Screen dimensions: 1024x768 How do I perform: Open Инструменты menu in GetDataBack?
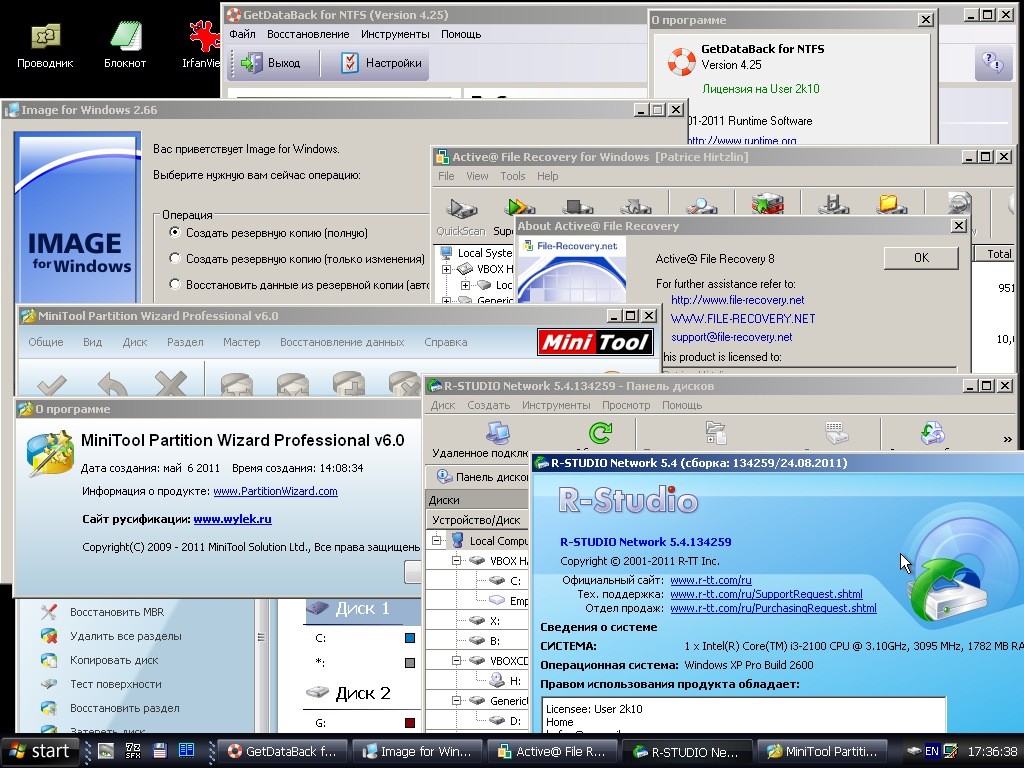(x=395, y=34)
